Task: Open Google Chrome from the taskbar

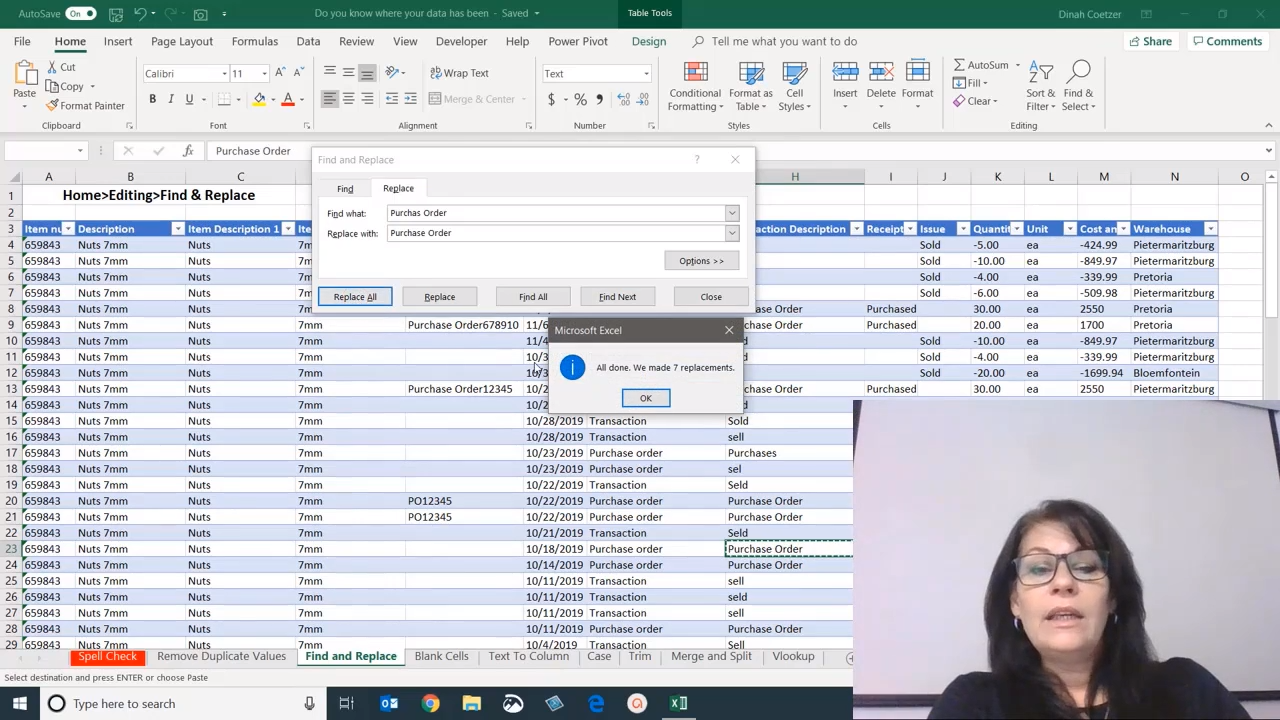Action: (x=430, y=703)
